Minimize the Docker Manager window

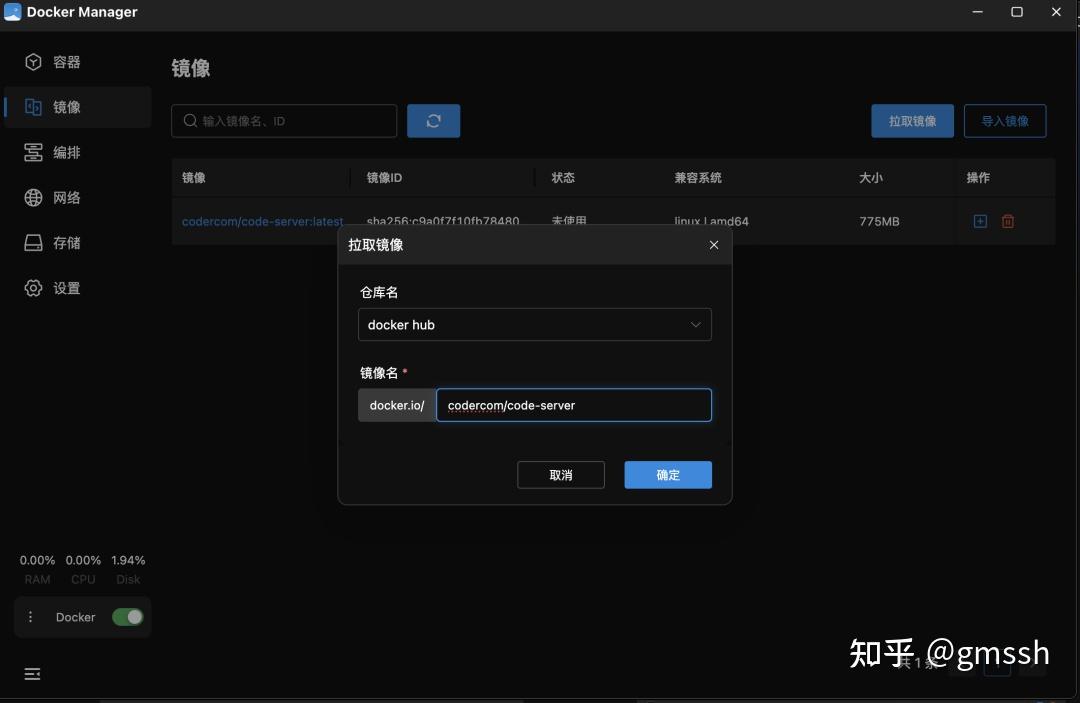pos(977,12)
